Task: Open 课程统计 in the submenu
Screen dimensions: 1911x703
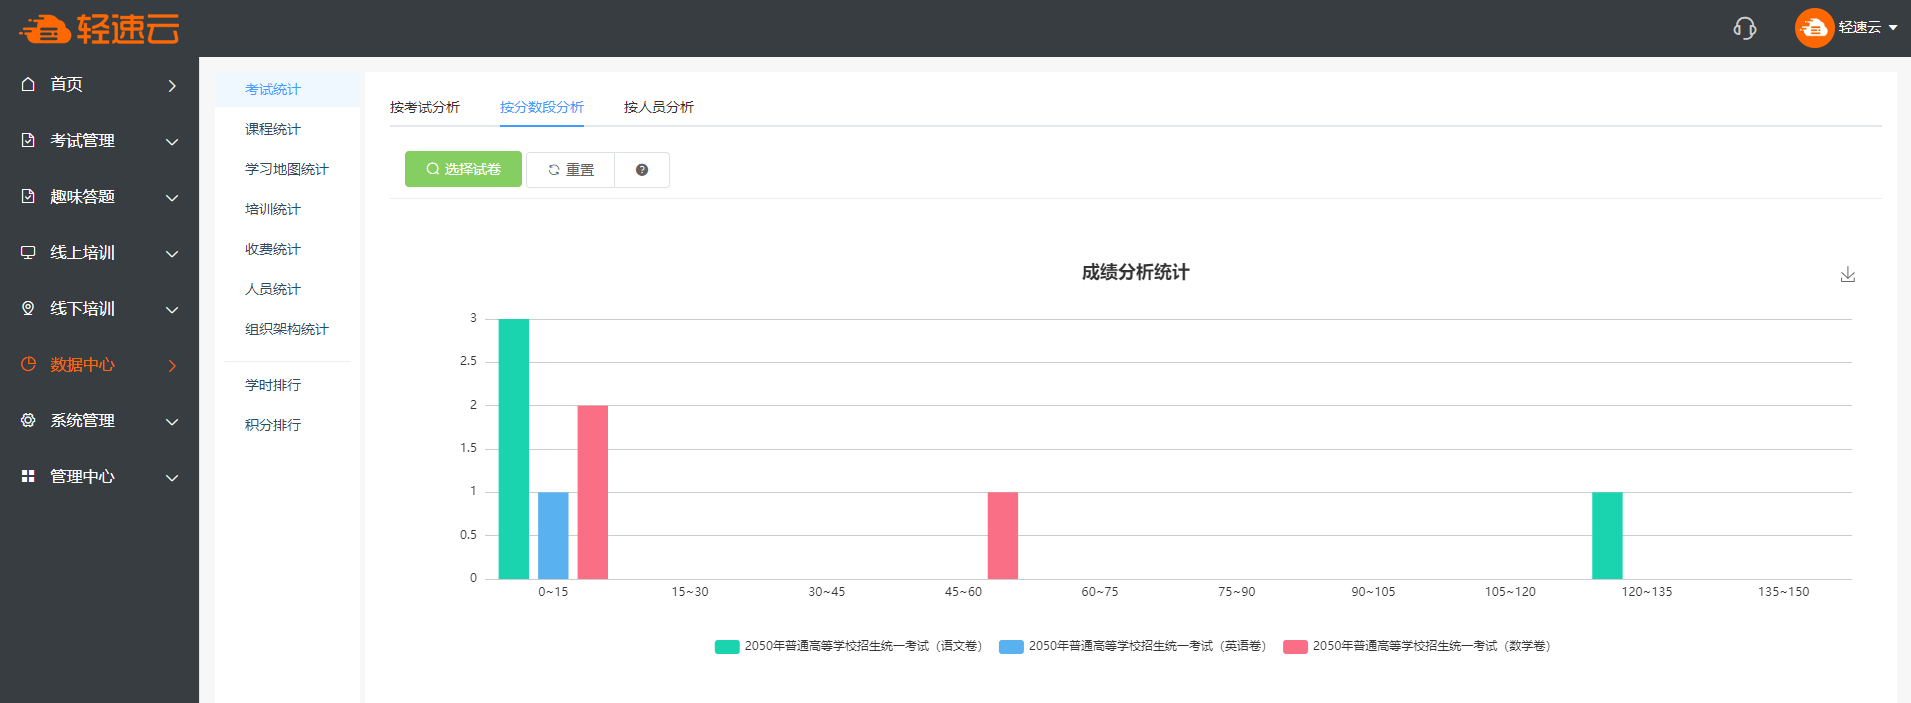Action: tap(272, 129)
